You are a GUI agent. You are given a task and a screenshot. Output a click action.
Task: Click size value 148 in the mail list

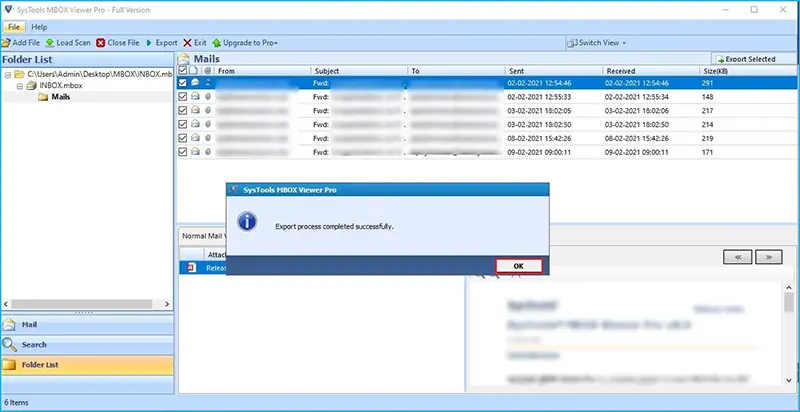tap(707, 96)
